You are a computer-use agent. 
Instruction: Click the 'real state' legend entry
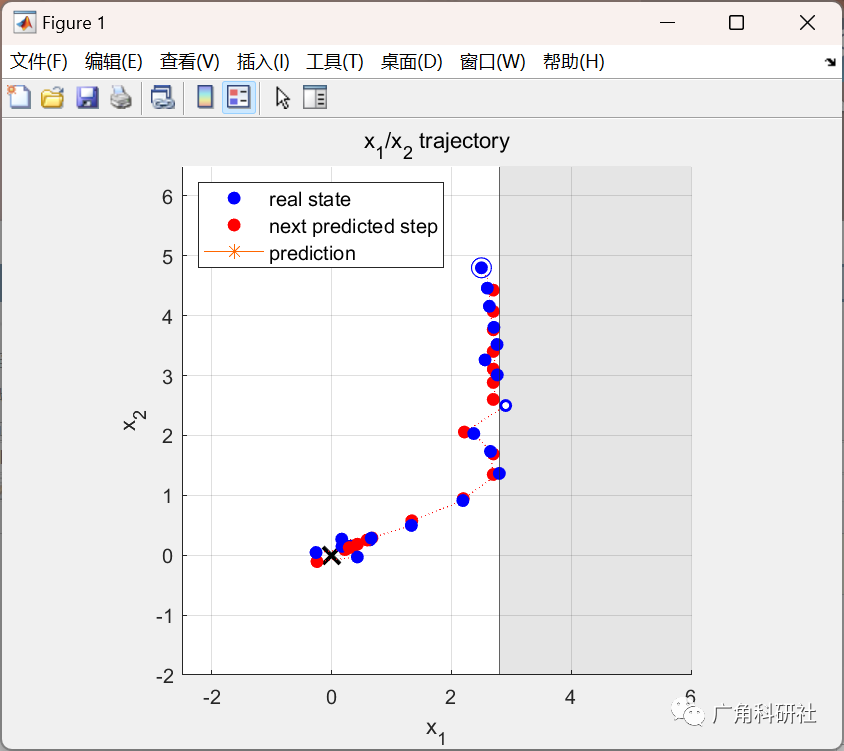pos(310,200)
